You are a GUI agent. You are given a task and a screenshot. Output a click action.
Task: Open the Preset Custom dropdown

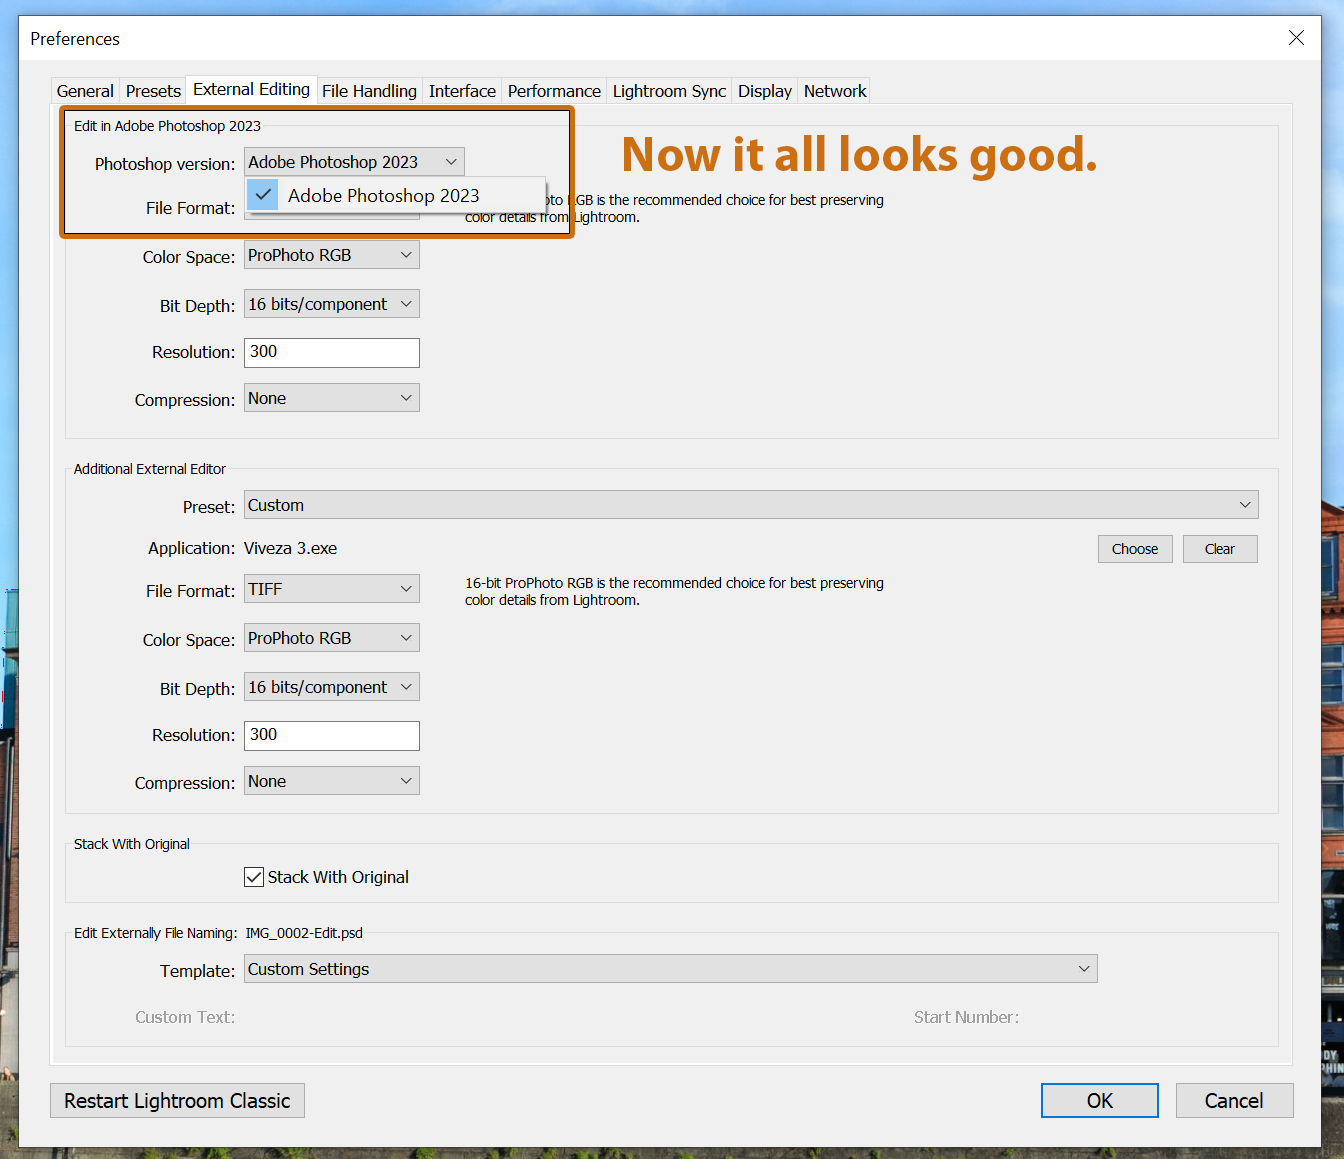pos(751,505)
